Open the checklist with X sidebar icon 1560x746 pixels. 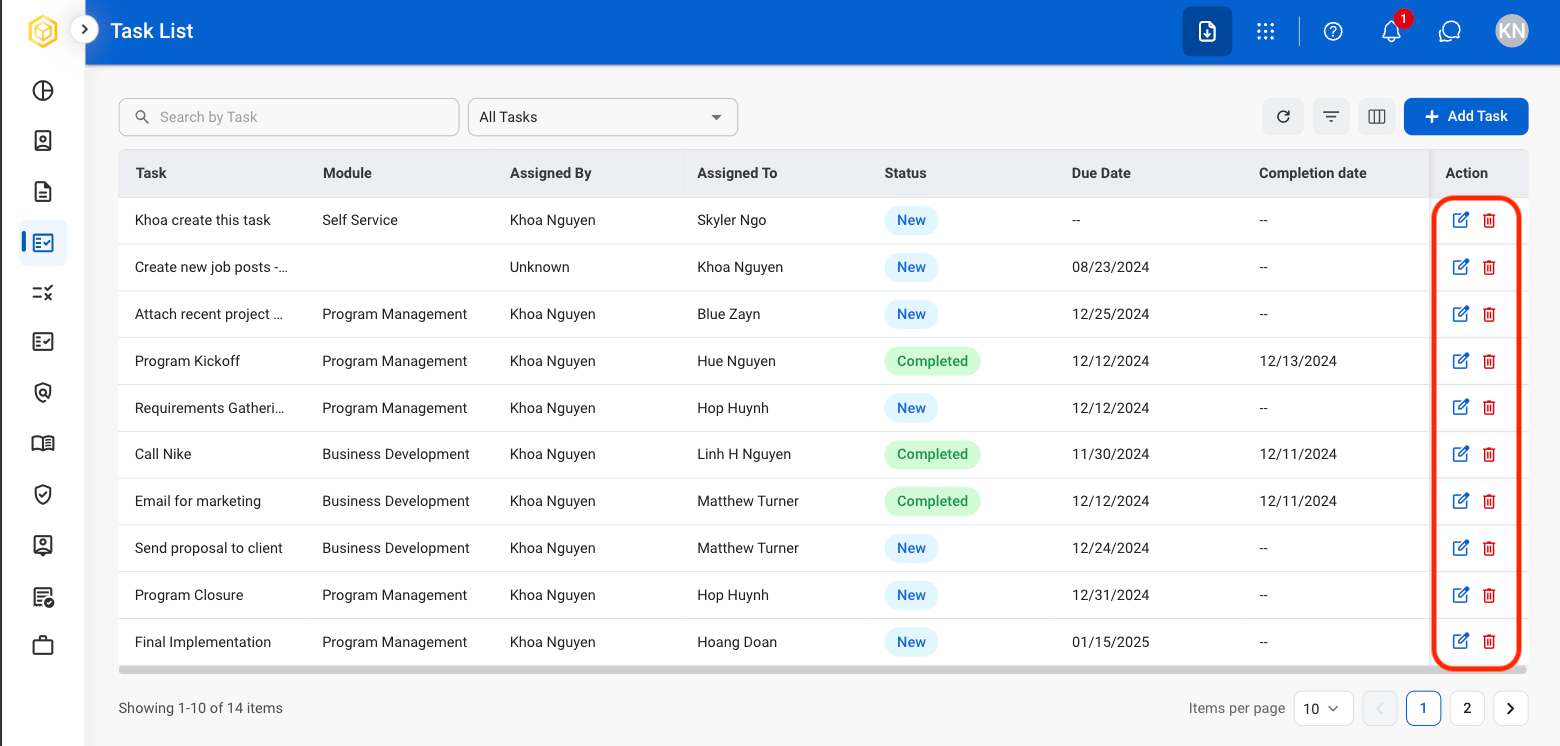(x=43, y=293)
